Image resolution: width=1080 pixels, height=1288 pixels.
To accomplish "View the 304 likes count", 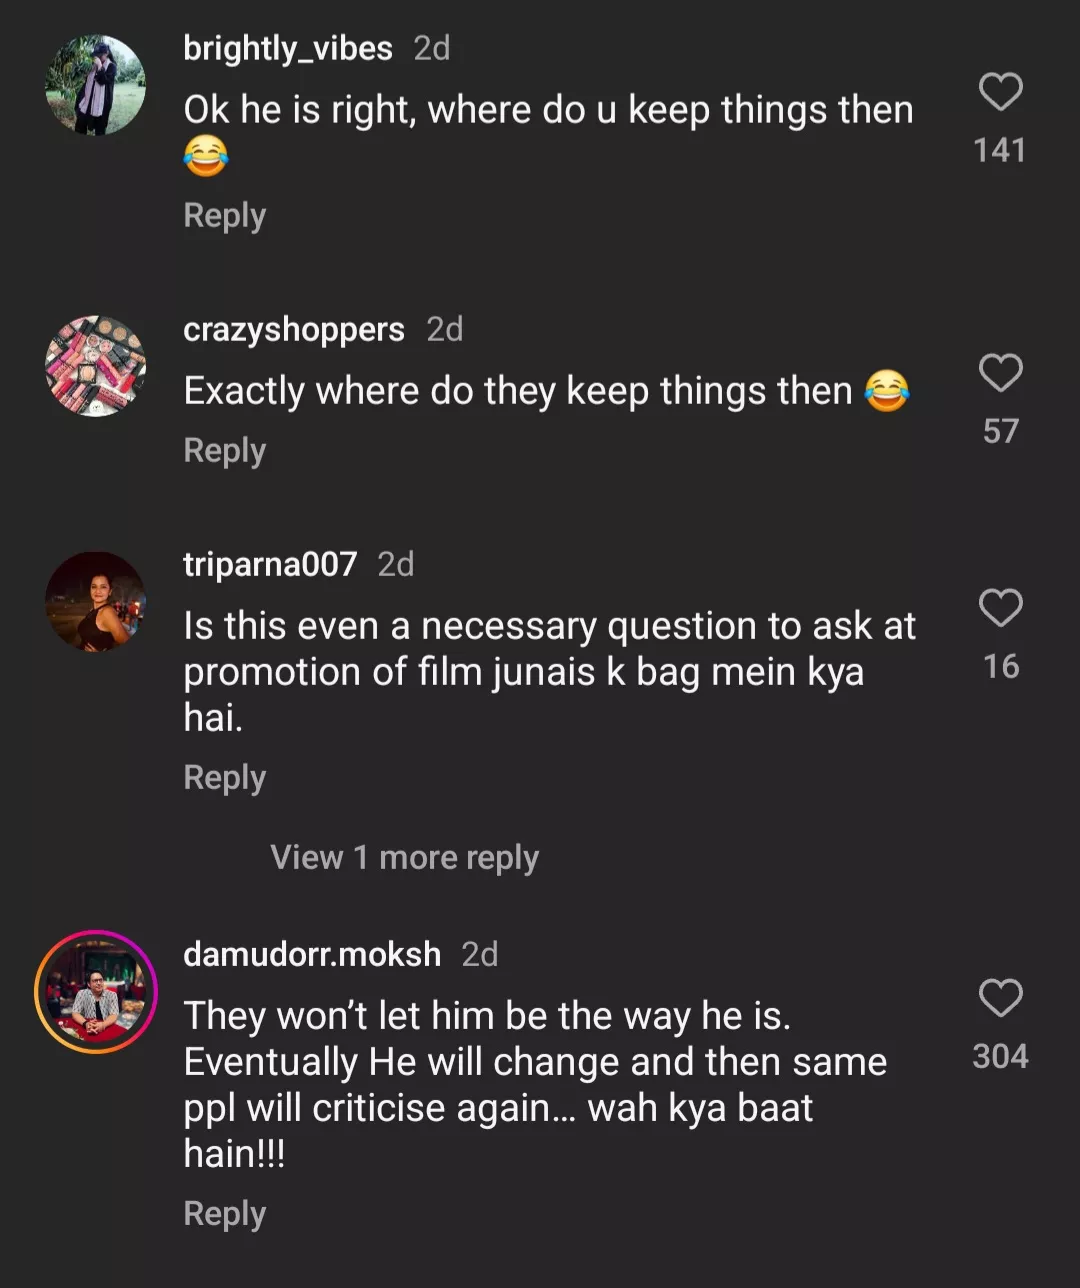I will tap(1000, 1057).
